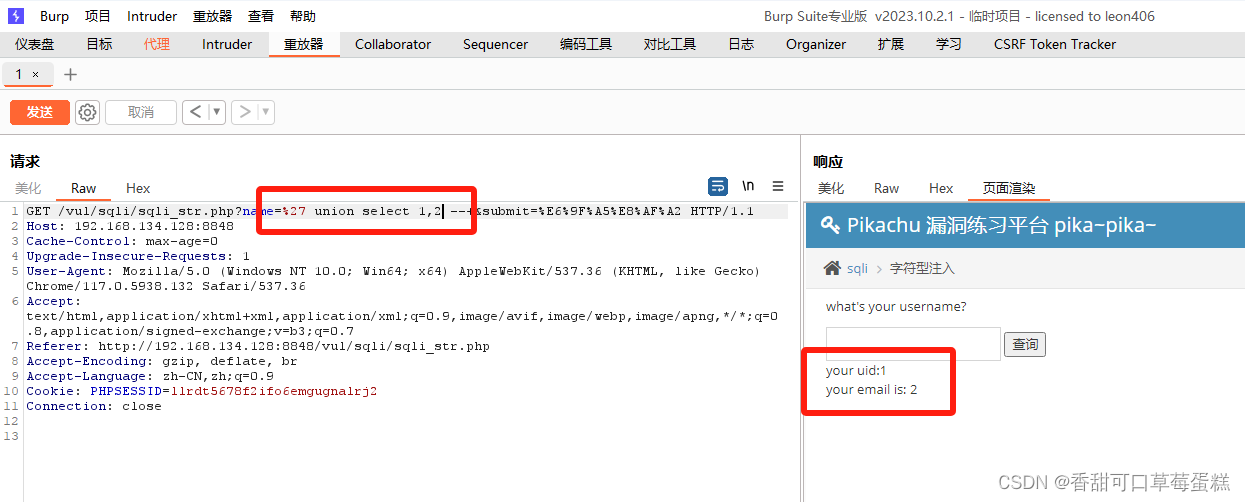Click the username input field
The height and width of the screenshot is (502, 1245).
coord(913,344)
